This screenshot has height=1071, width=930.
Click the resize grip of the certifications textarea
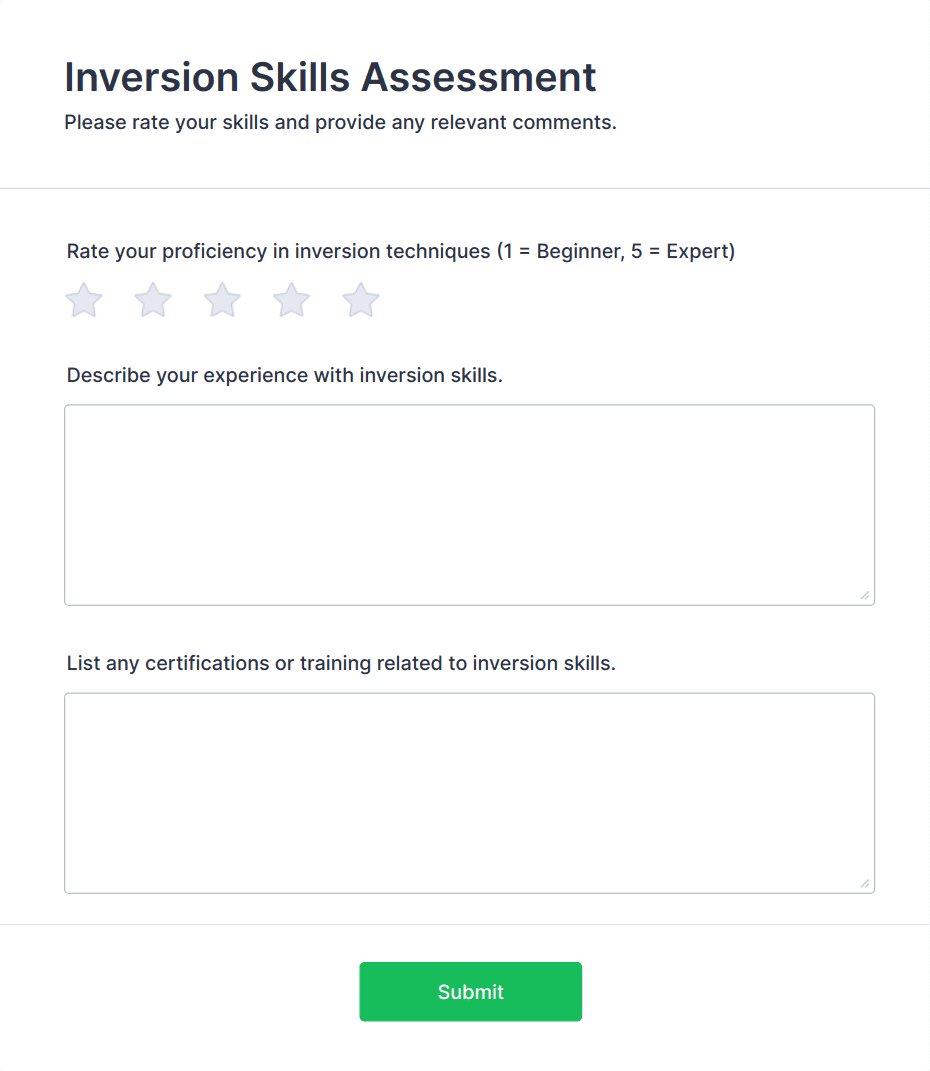(x=866, y=884)
